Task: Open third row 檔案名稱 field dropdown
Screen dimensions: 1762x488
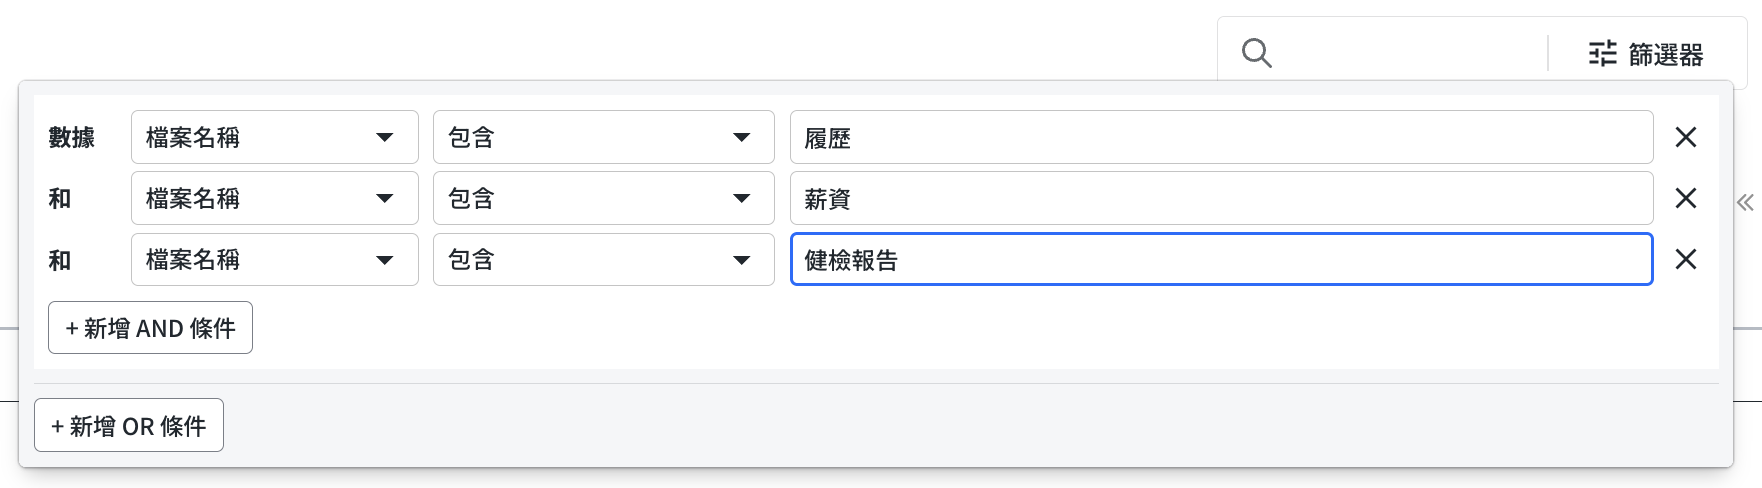Action: click(x=274, y=259)
